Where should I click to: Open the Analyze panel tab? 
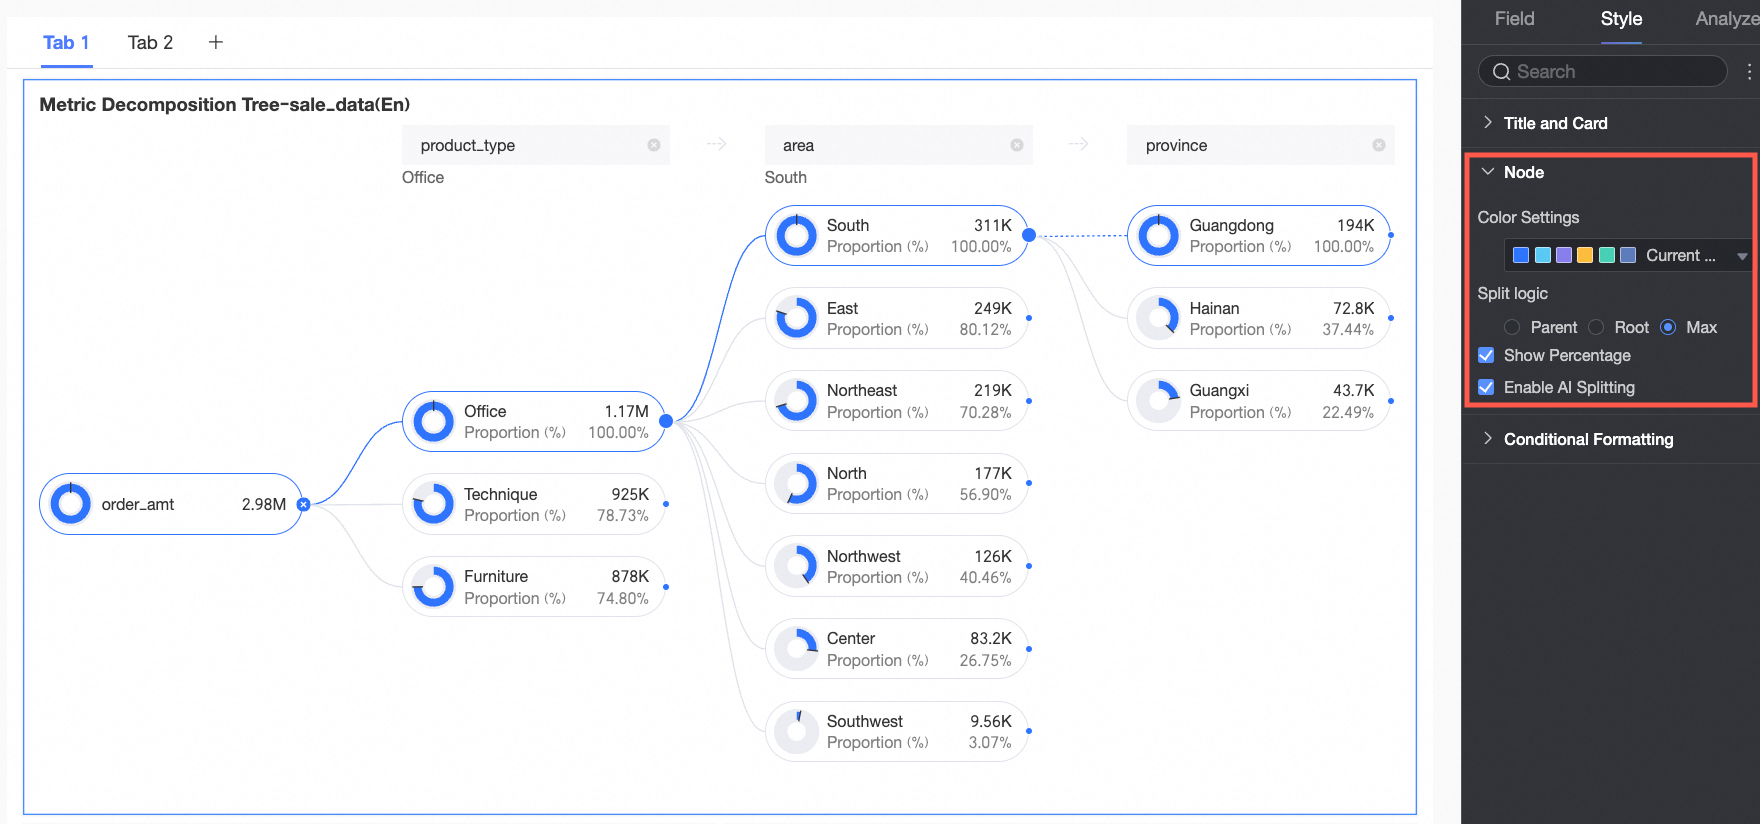(1727, 19)
